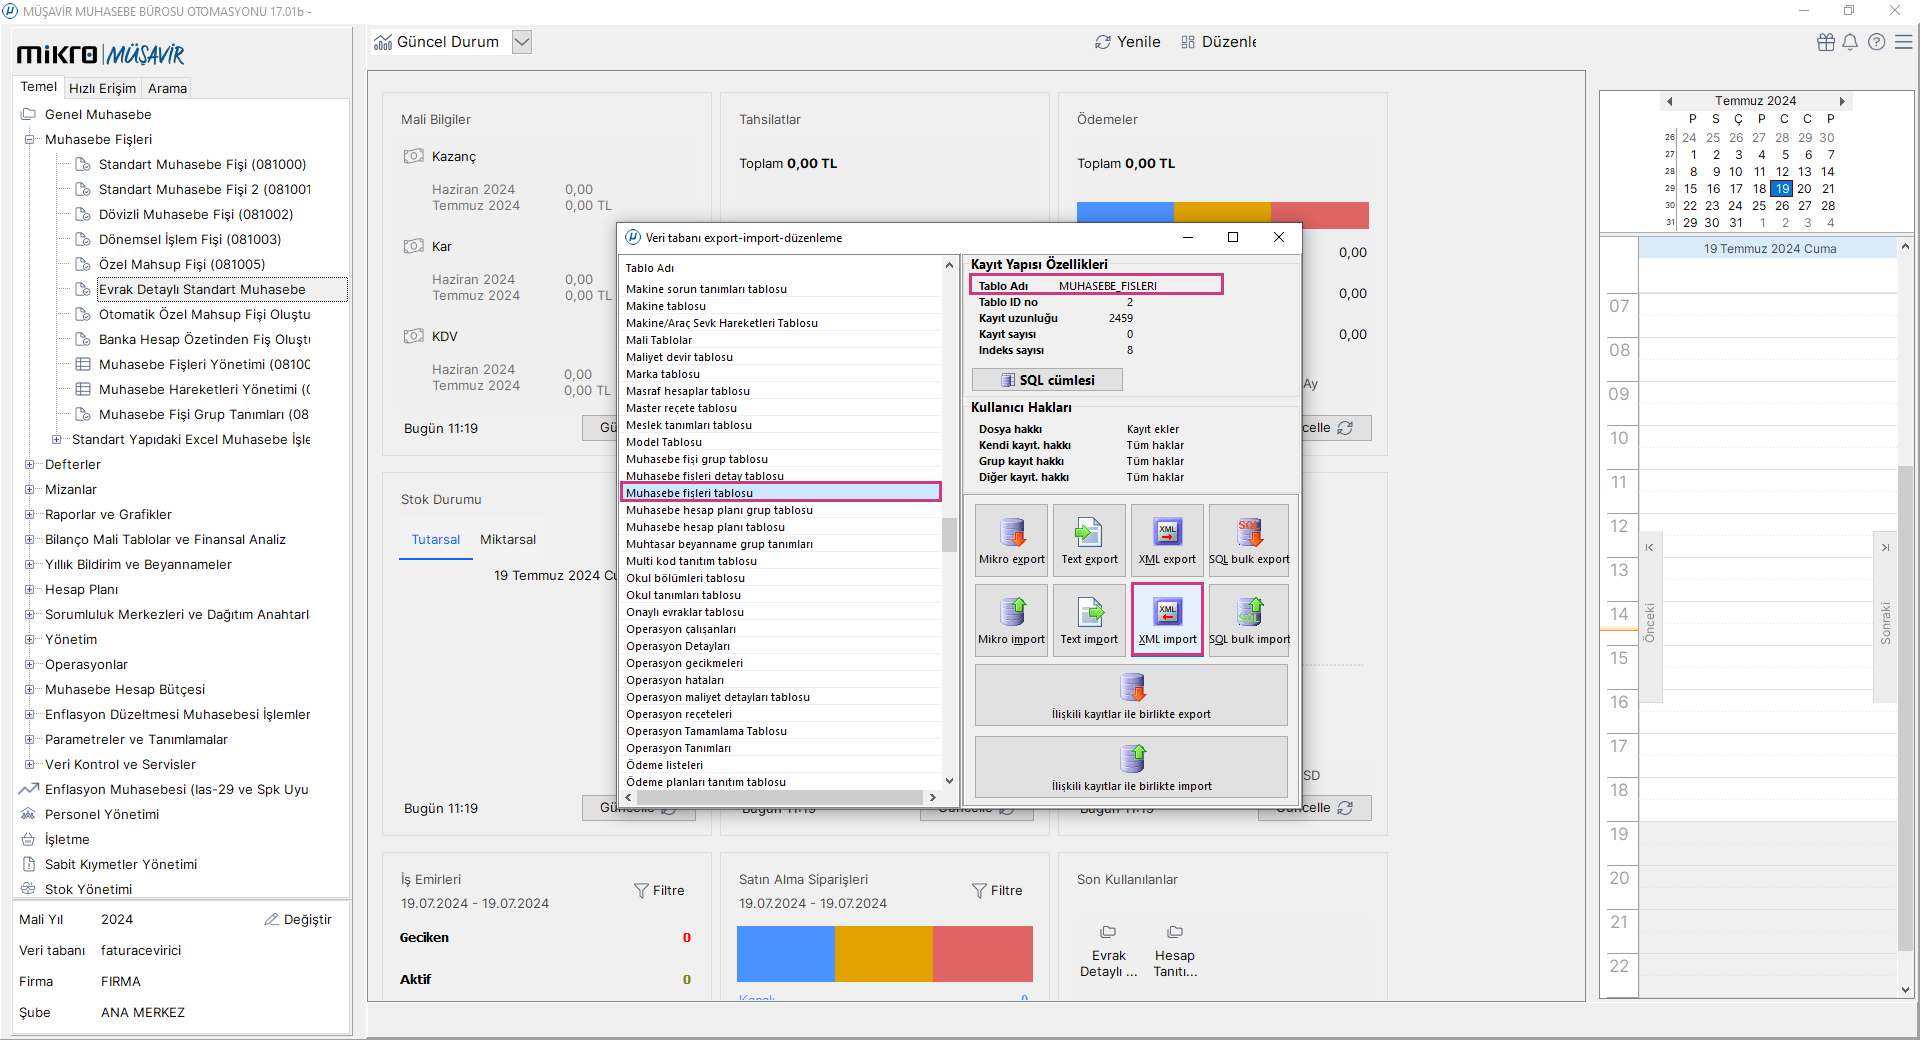Viewport: 1920px width, 1040px height.
Task: Go to next month in calendar
Action: 1841,101
